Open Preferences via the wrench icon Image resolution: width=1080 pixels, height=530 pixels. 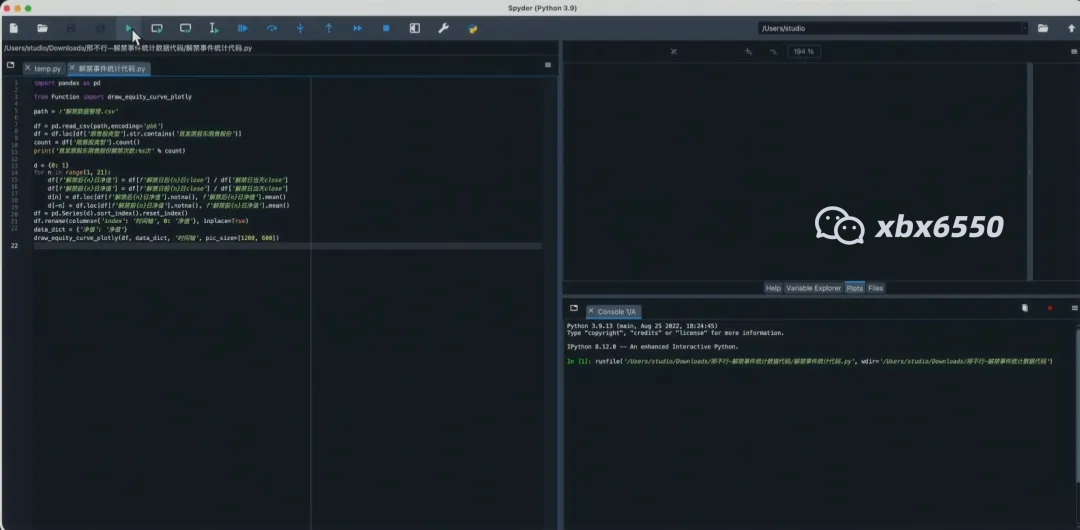pyautogui.click(x=444, y=28)
